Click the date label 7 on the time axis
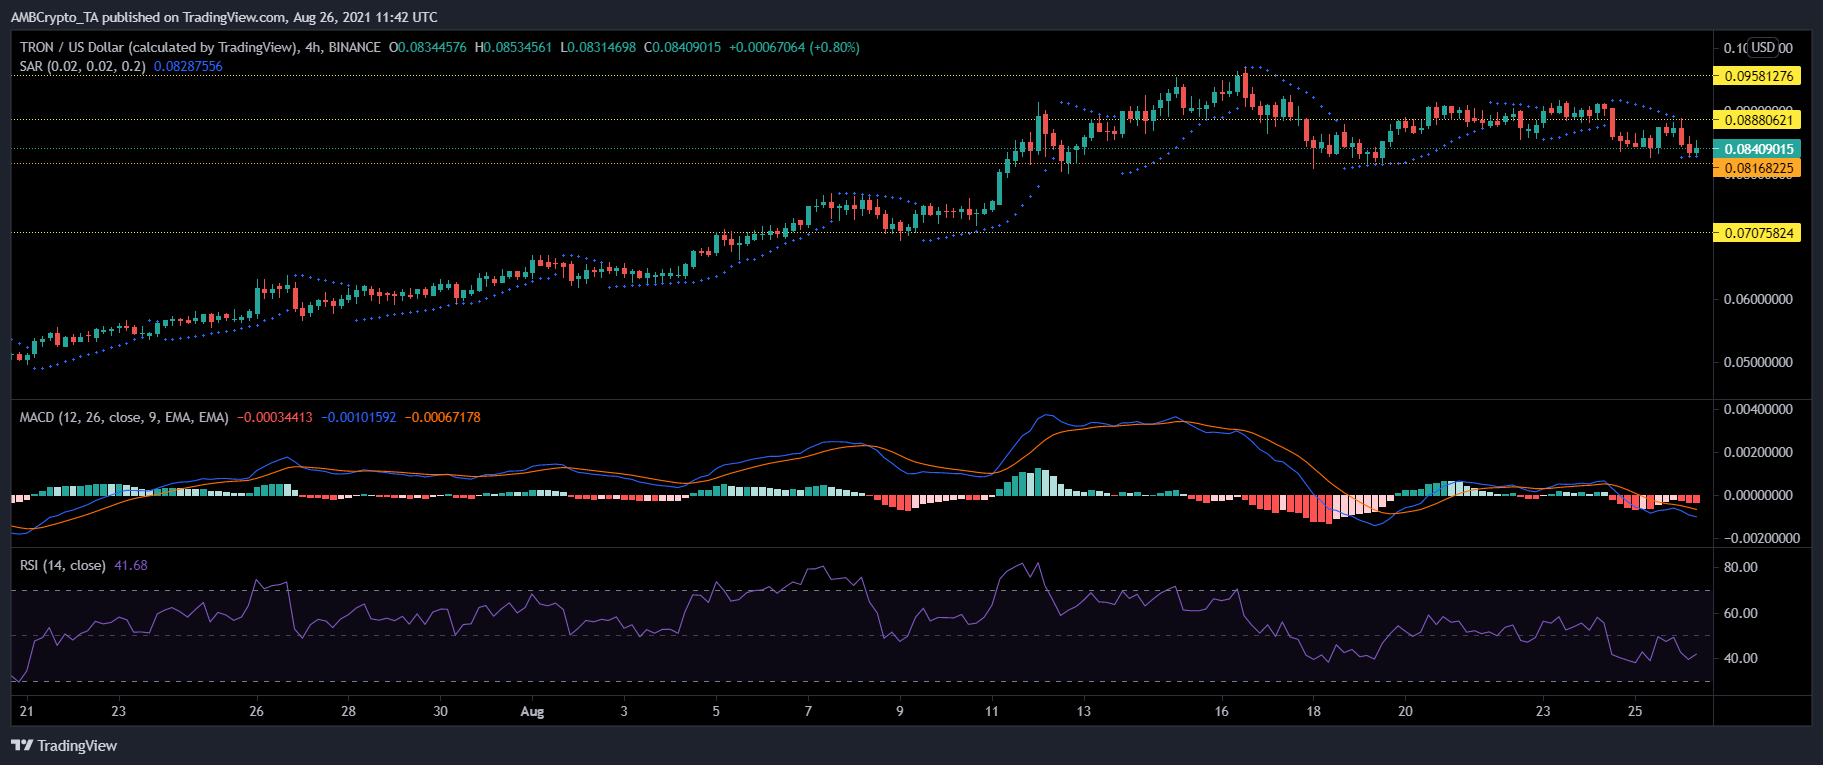Screen dimensions: 1823x765 tap(808, 712)
